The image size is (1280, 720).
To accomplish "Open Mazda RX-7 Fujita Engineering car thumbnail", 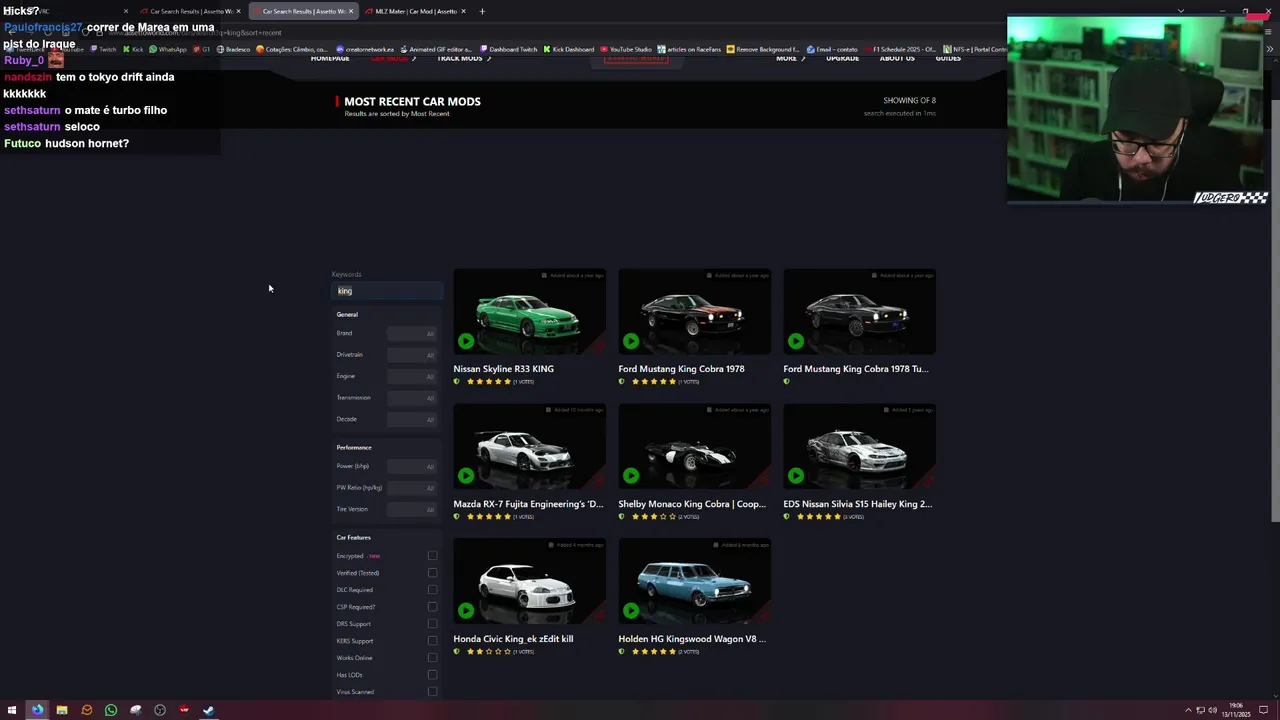I will (x=529, y=446).
